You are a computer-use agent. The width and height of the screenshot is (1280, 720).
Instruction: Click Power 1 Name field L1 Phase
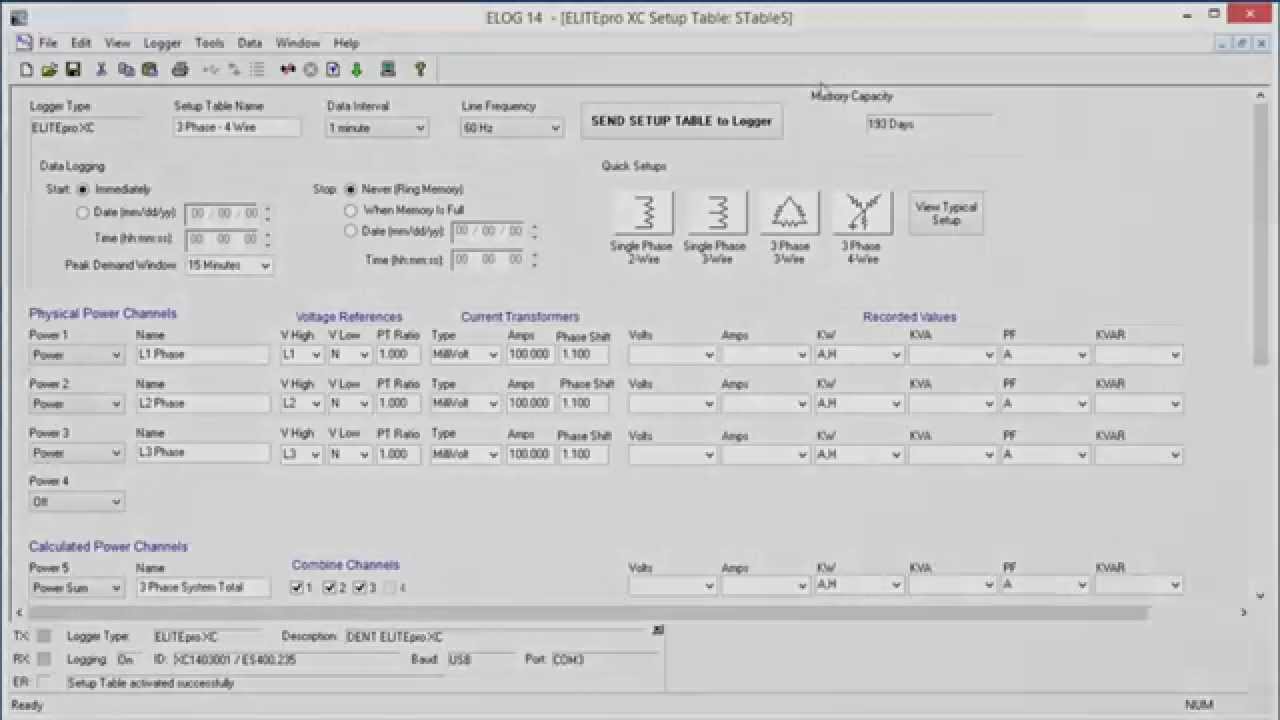click(x=203, y=355)
